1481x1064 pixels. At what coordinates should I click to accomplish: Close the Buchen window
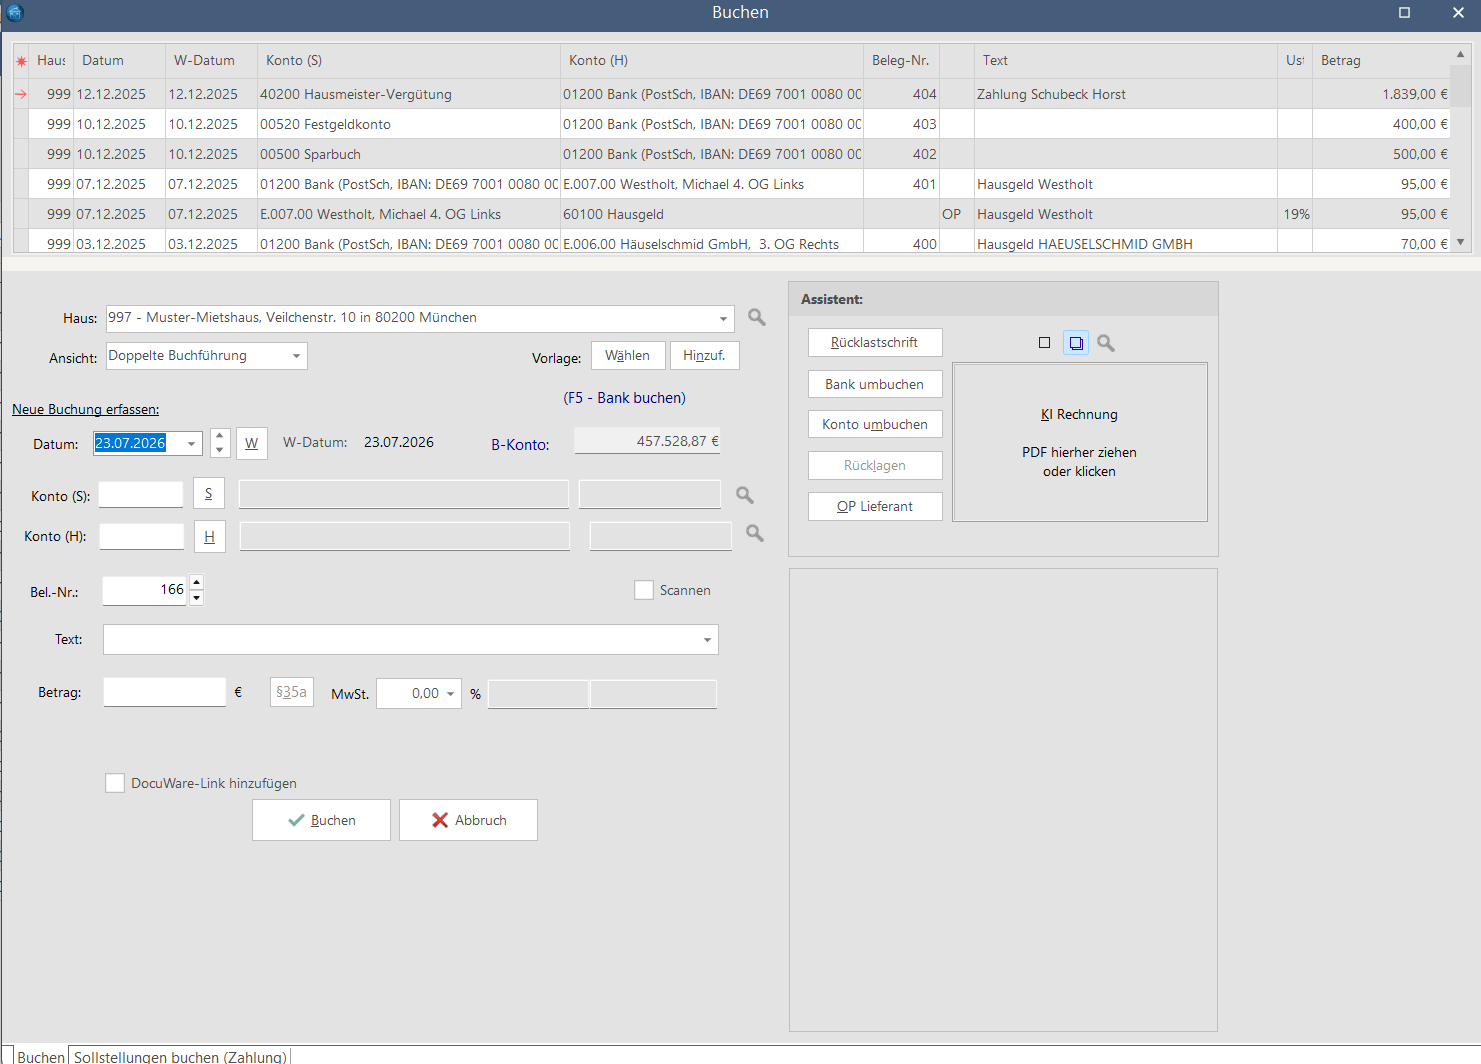1458,12
